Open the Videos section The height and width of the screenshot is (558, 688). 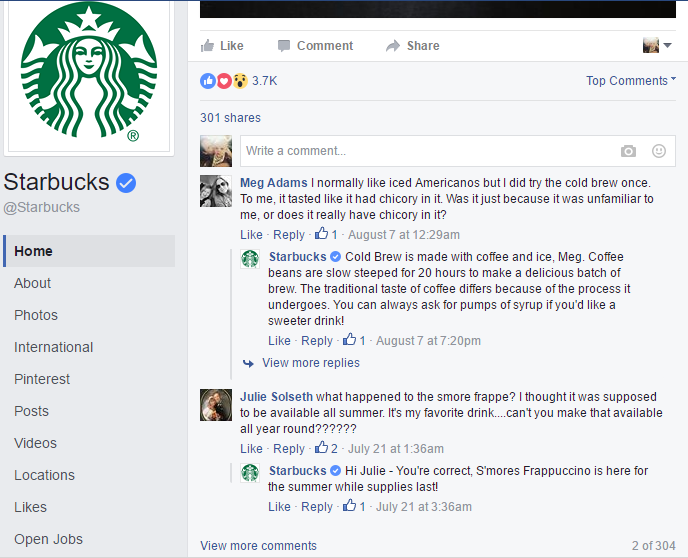coord(35,443)
